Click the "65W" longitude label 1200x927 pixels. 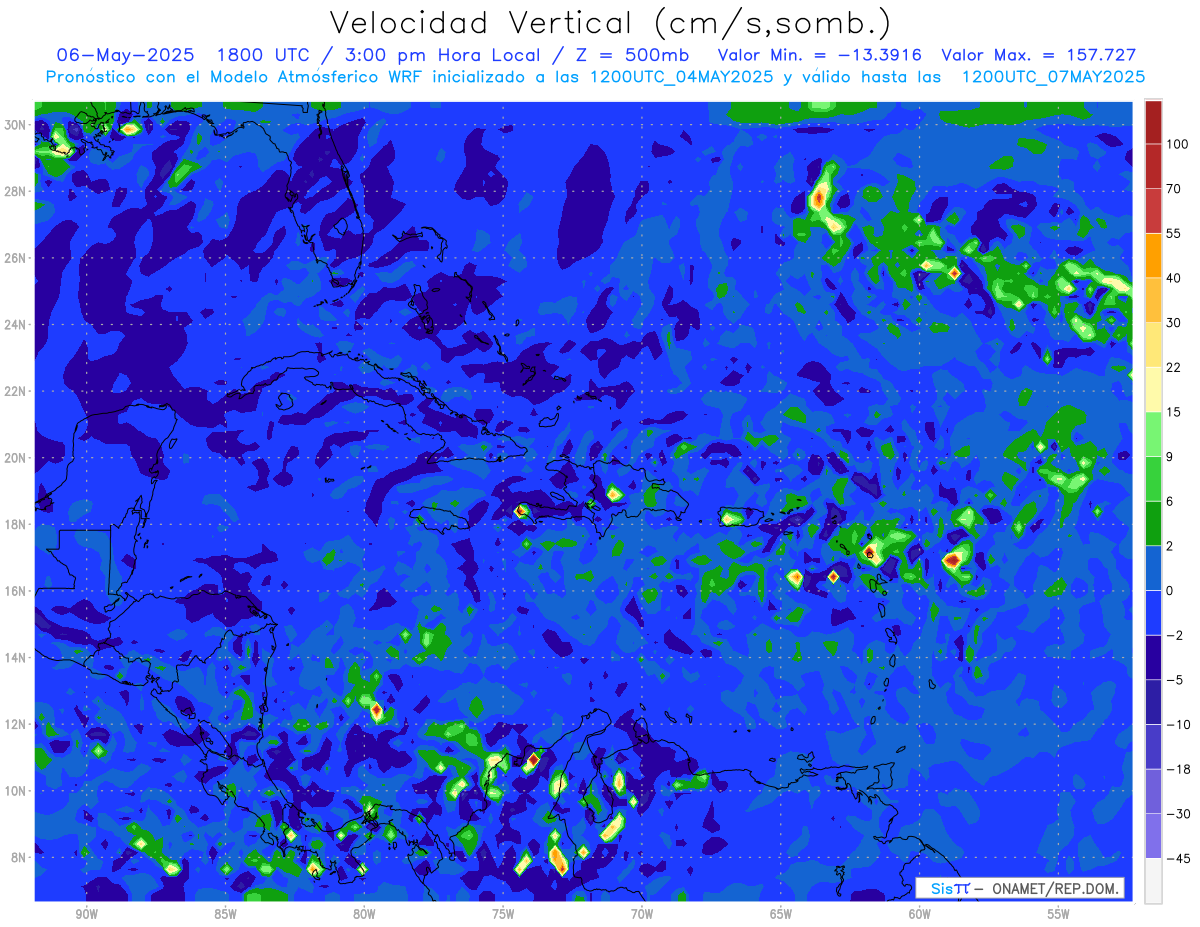780,914
